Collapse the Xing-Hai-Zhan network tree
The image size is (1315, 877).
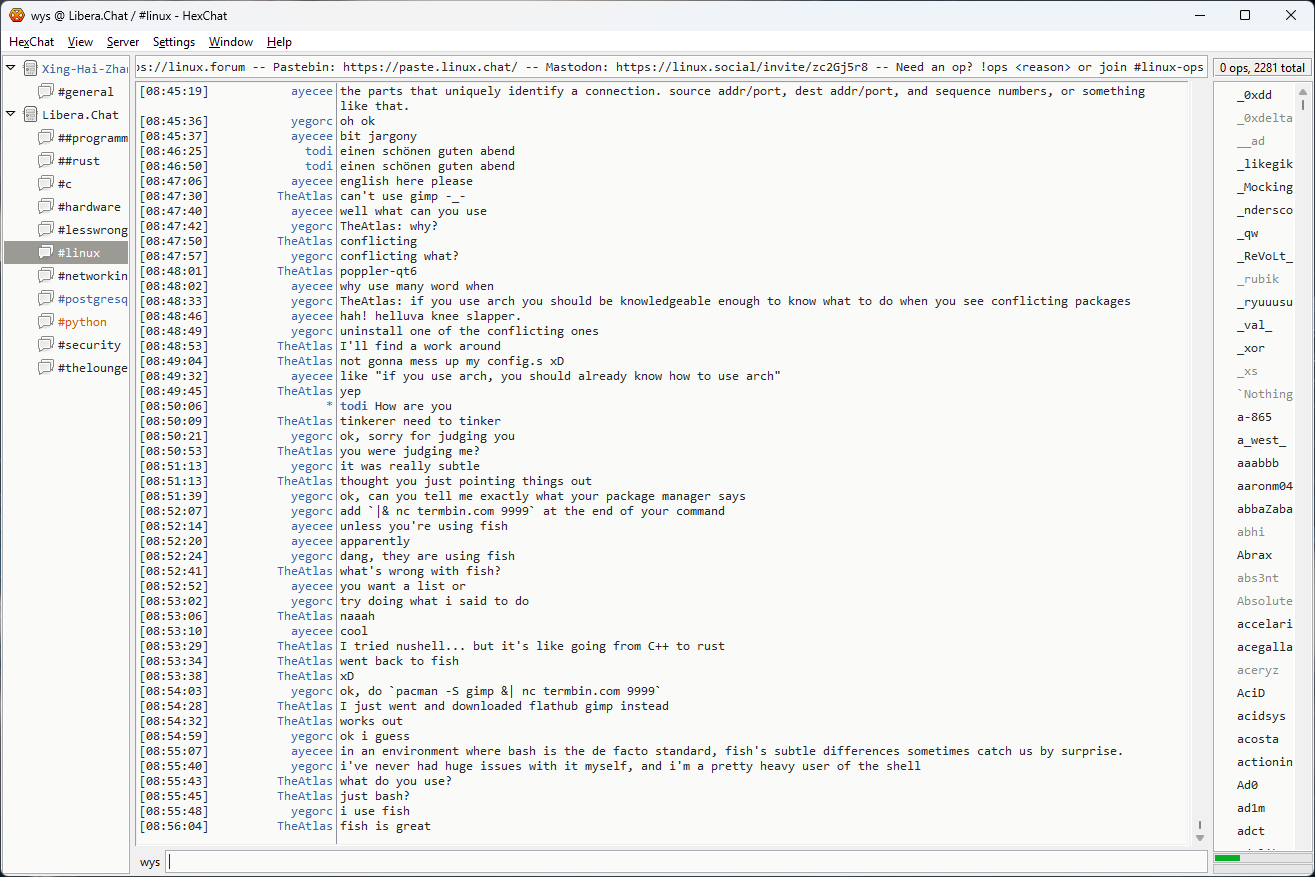[x=11, y=68]
